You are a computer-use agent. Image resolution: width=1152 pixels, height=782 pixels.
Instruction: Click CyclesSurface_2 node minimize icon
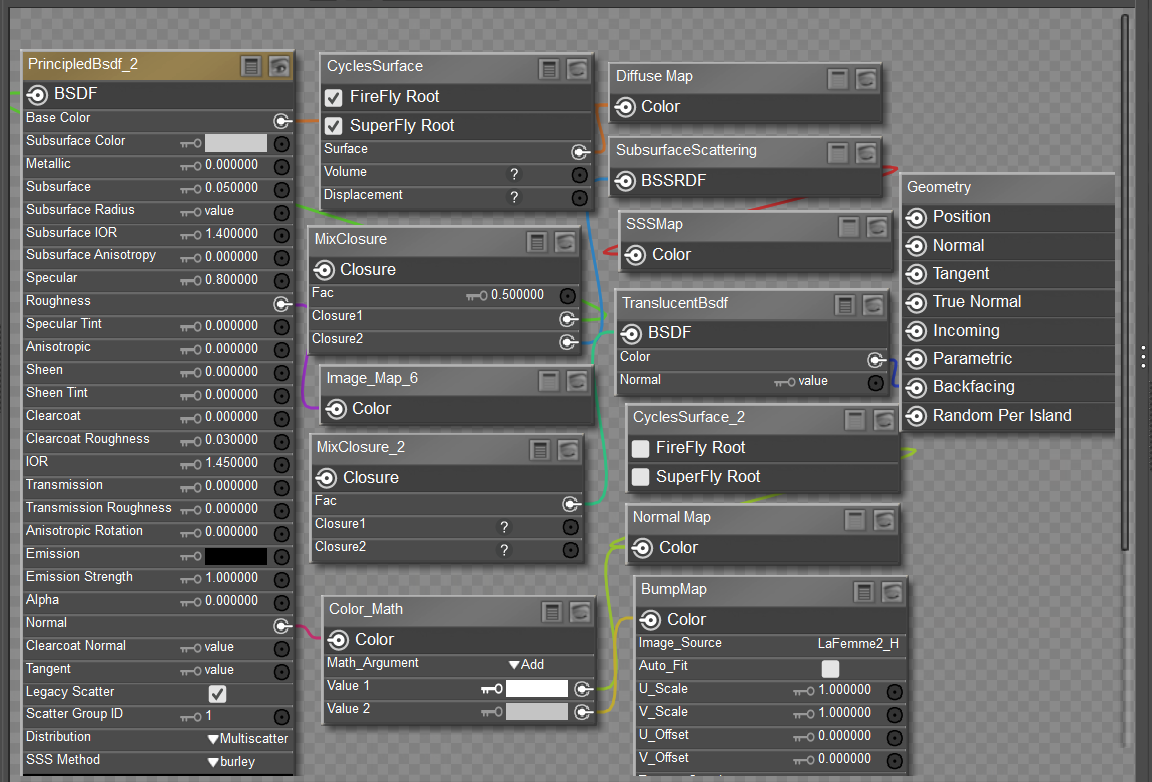[x=854, y=420]
